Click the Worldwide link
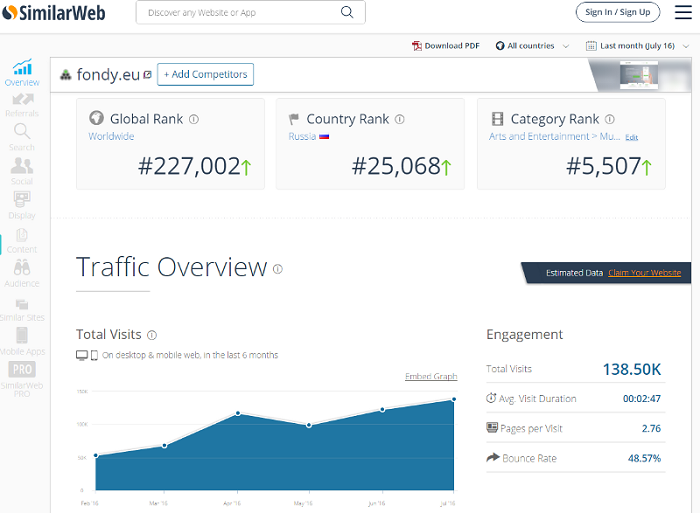 111,137
